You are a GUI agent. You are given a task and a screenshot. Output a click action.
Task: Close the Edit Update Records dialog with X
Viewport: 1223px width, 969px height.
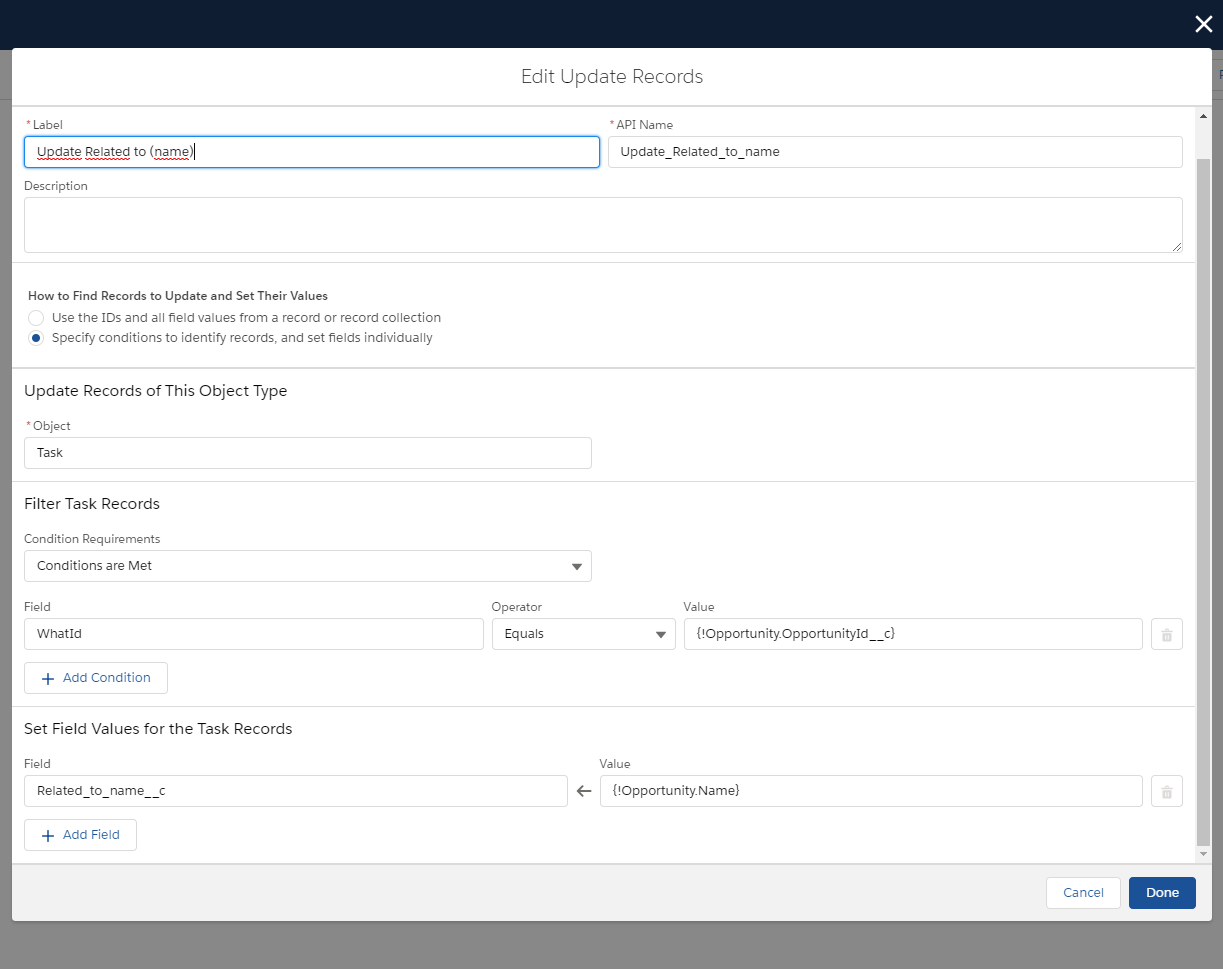pyautogui.click(x=1203, y=25)
